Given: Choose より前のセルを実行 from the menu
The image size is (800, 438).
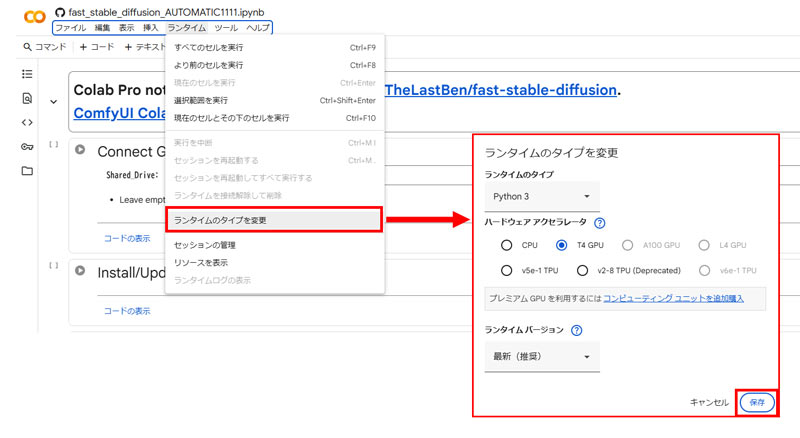Looking at the screenshot, I should (x=274, y=65).
